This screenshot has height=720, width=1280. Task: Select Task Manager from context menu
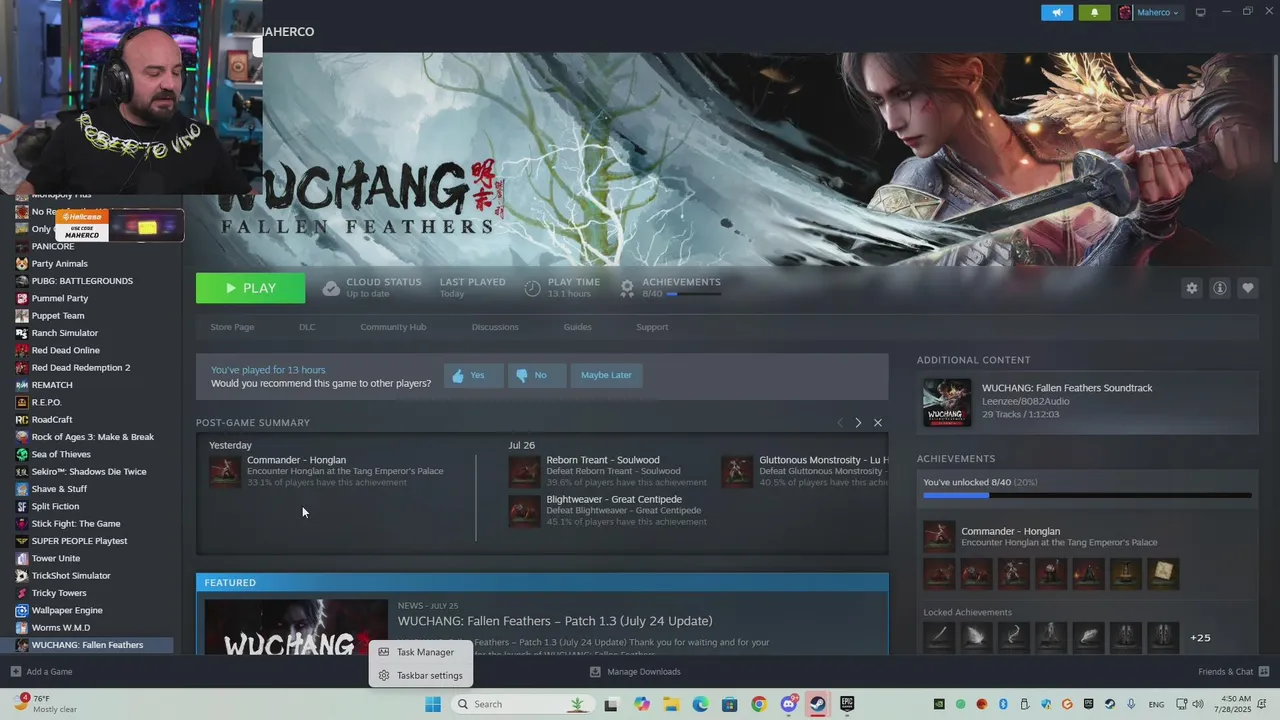tap(420, 652)
